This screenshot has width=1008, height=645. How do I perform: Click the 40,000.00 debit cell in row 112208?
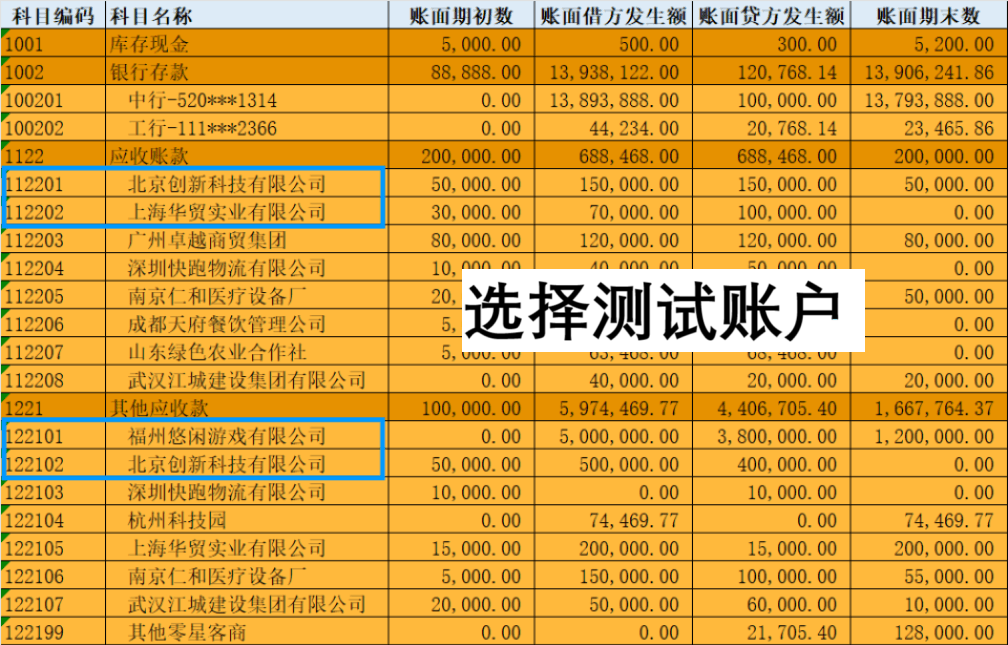point(613,380)
